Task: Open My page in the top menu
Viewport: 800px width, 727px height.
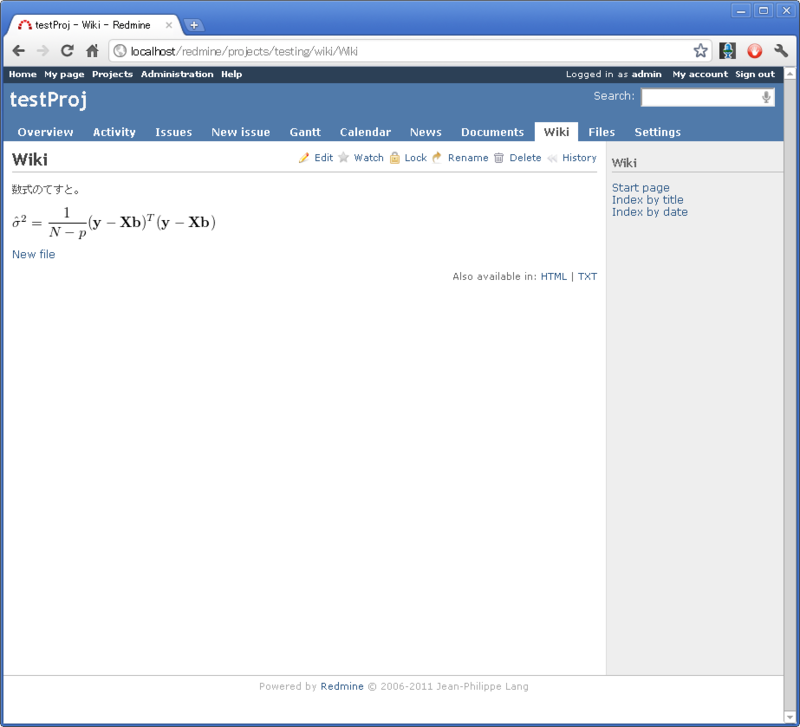Action: pos(64,74)
